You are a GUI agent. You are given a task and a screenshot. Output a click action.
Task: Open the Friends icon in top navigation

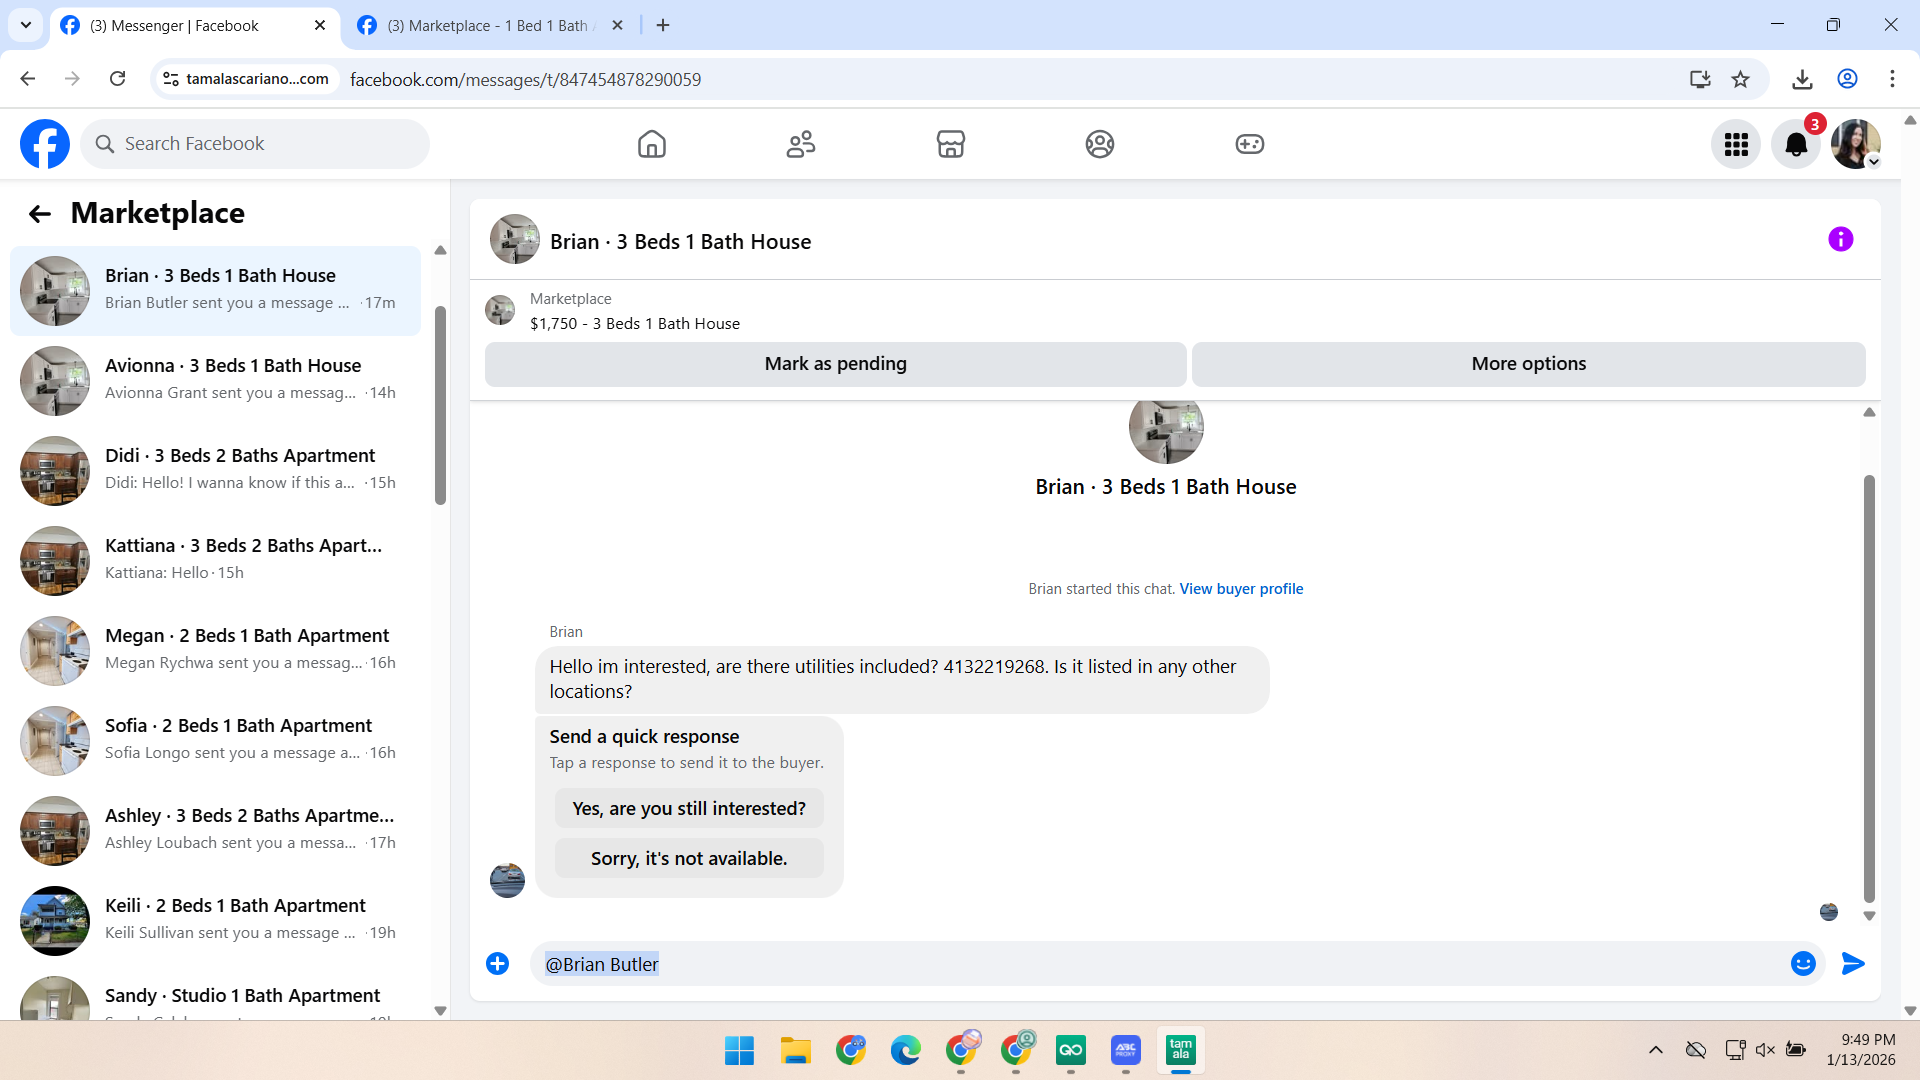(x=800, y=144)
